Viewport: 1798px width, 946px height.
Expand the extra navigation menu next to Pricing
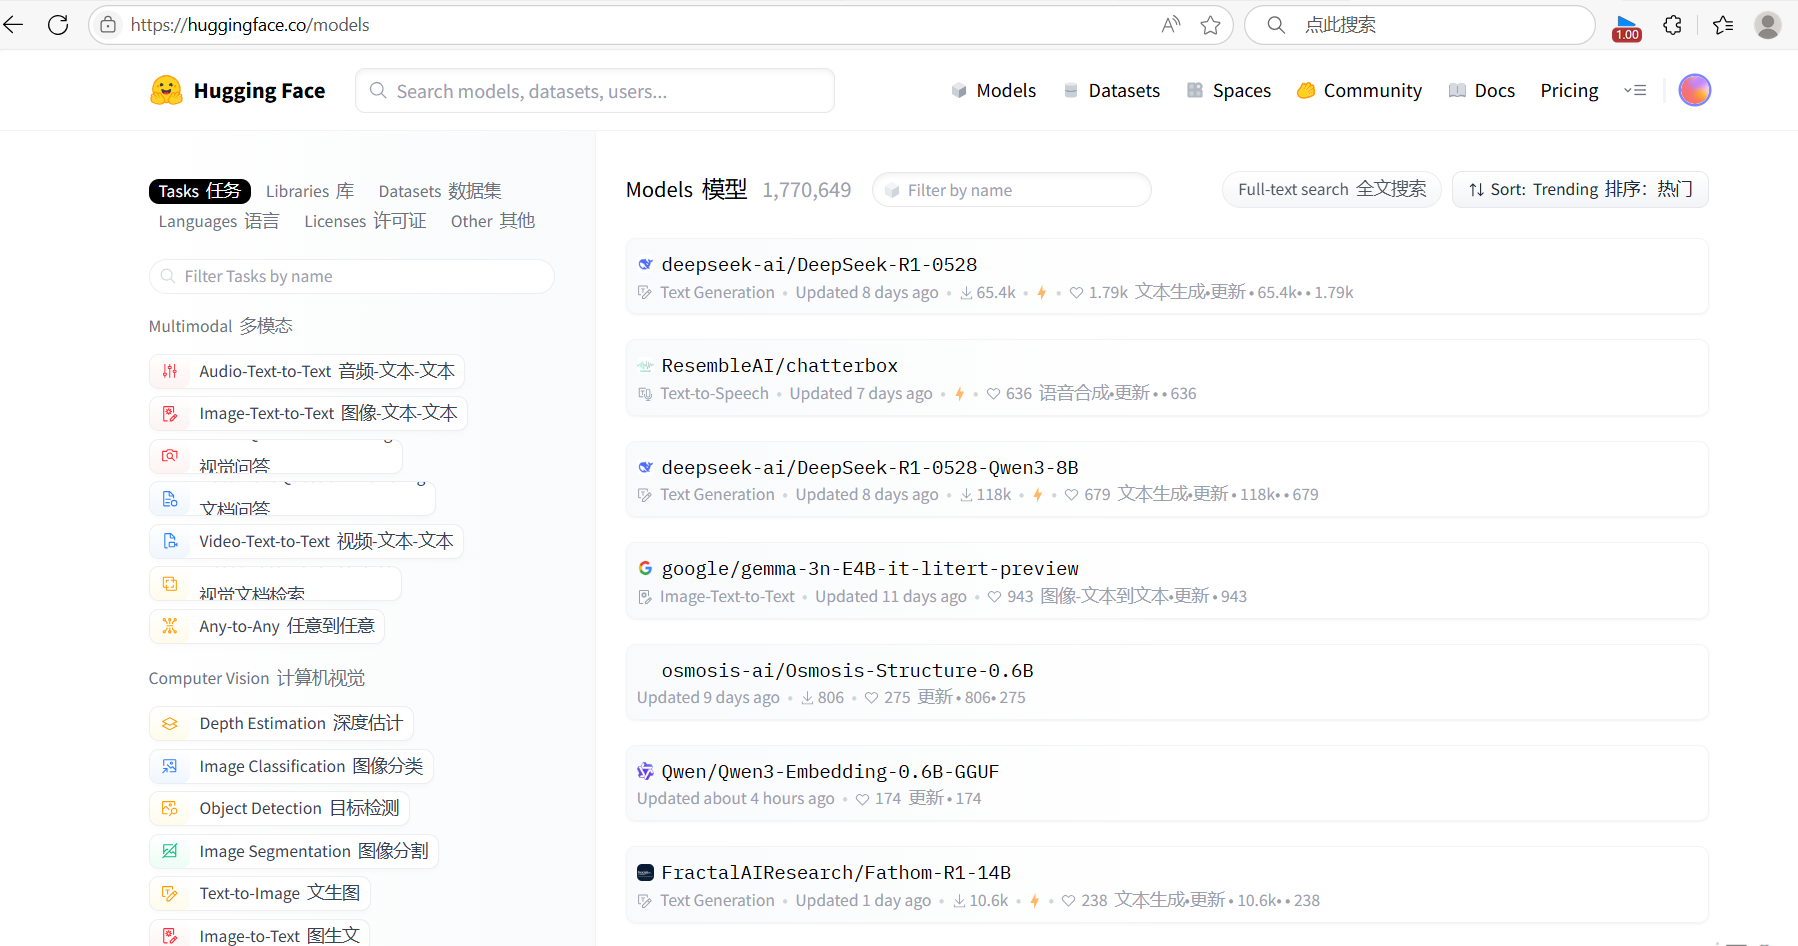click(x=1635, y=90)
